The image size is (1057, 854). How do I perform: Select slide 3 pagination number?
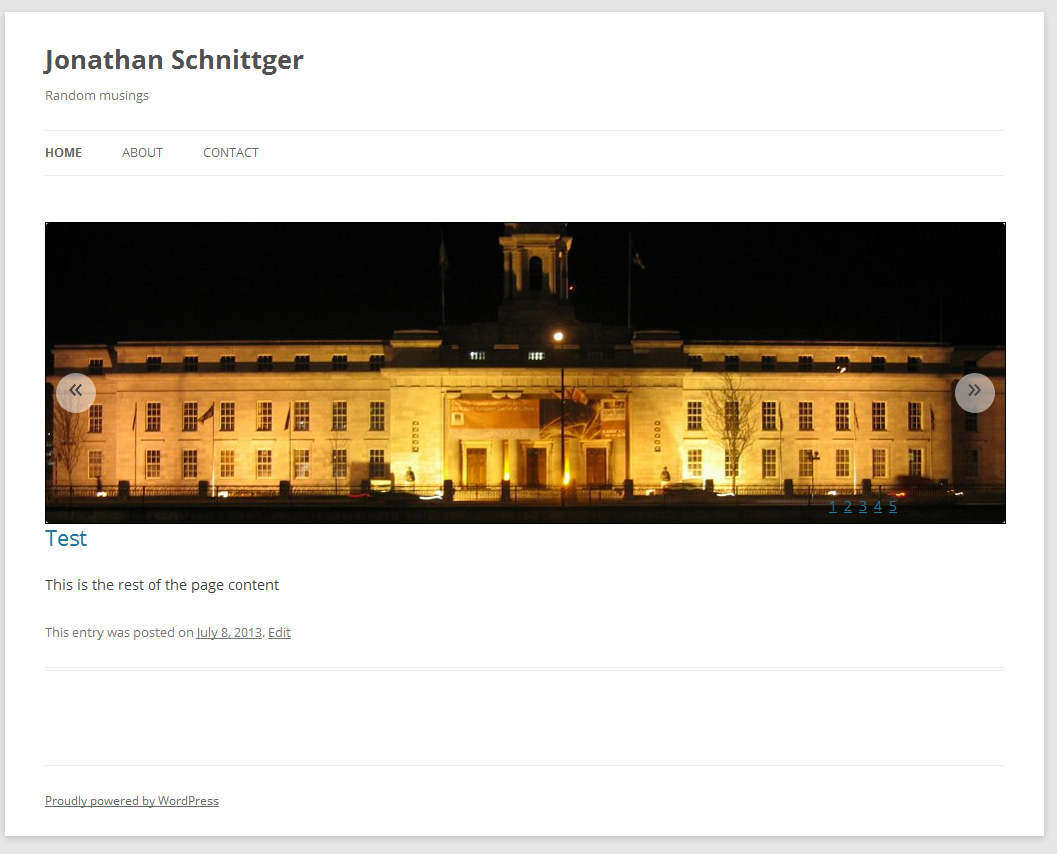tap(862, 506)
